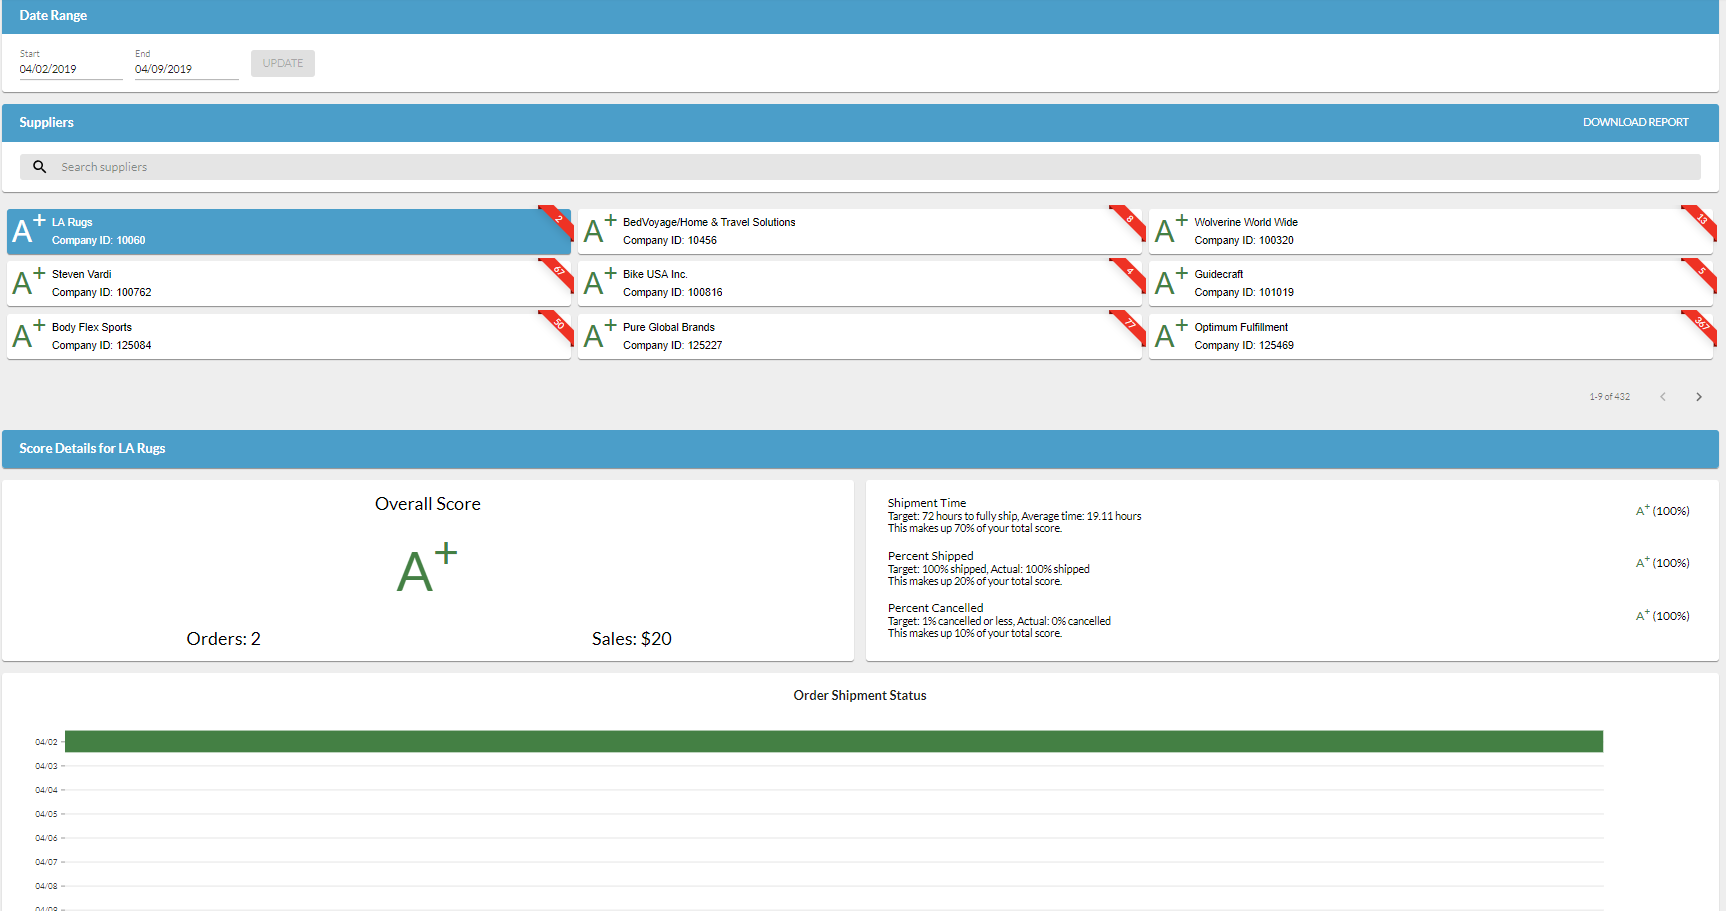Click the A+ grade icon for Wolverine World Wide

1171,230
